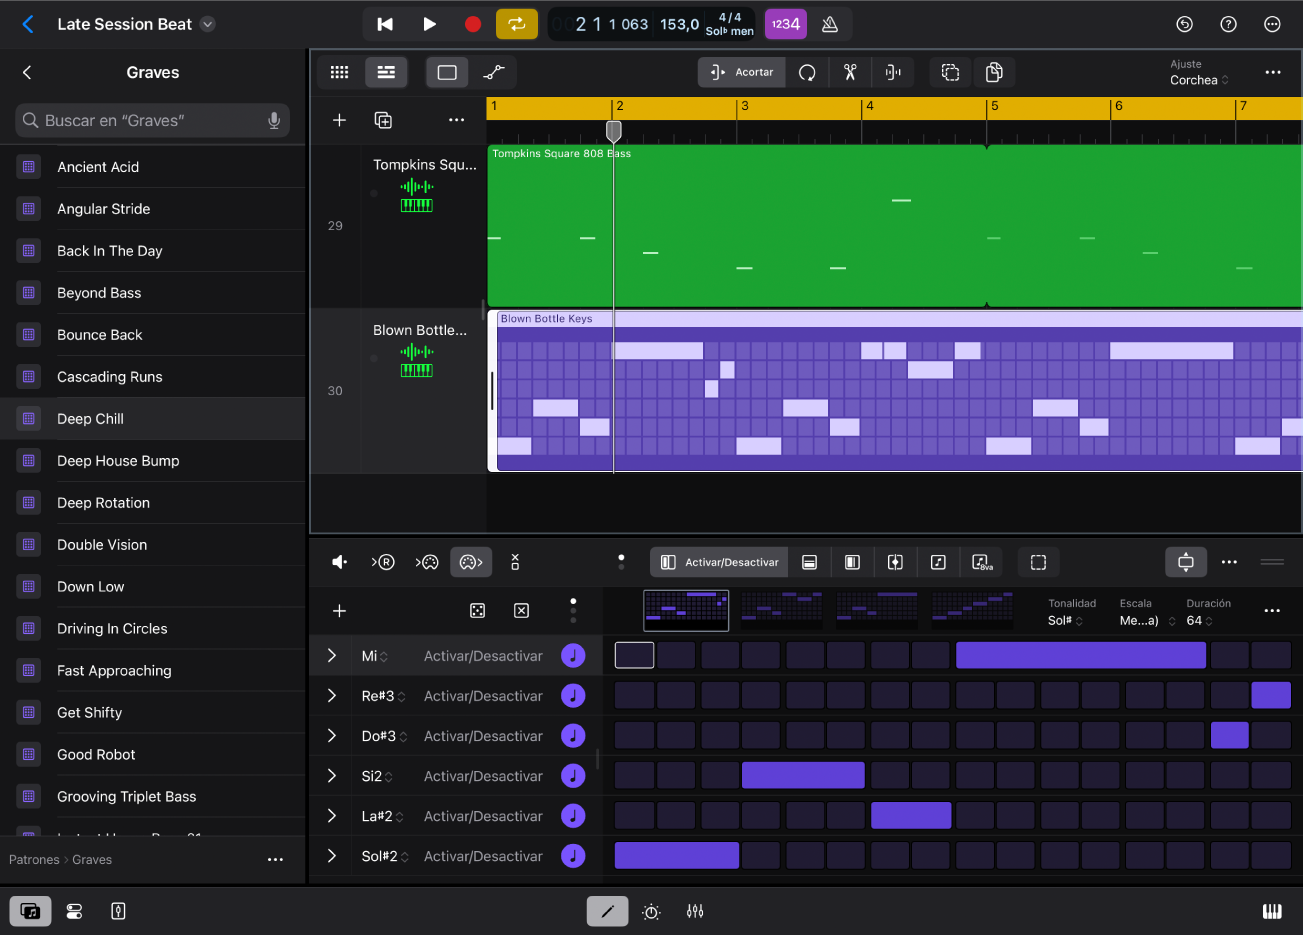Toggle the yellow cycle loop mode

(517, 23)
